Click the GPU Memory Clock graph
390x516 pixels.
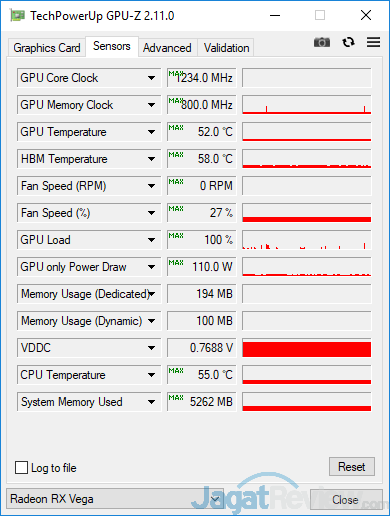coord(307,105)
